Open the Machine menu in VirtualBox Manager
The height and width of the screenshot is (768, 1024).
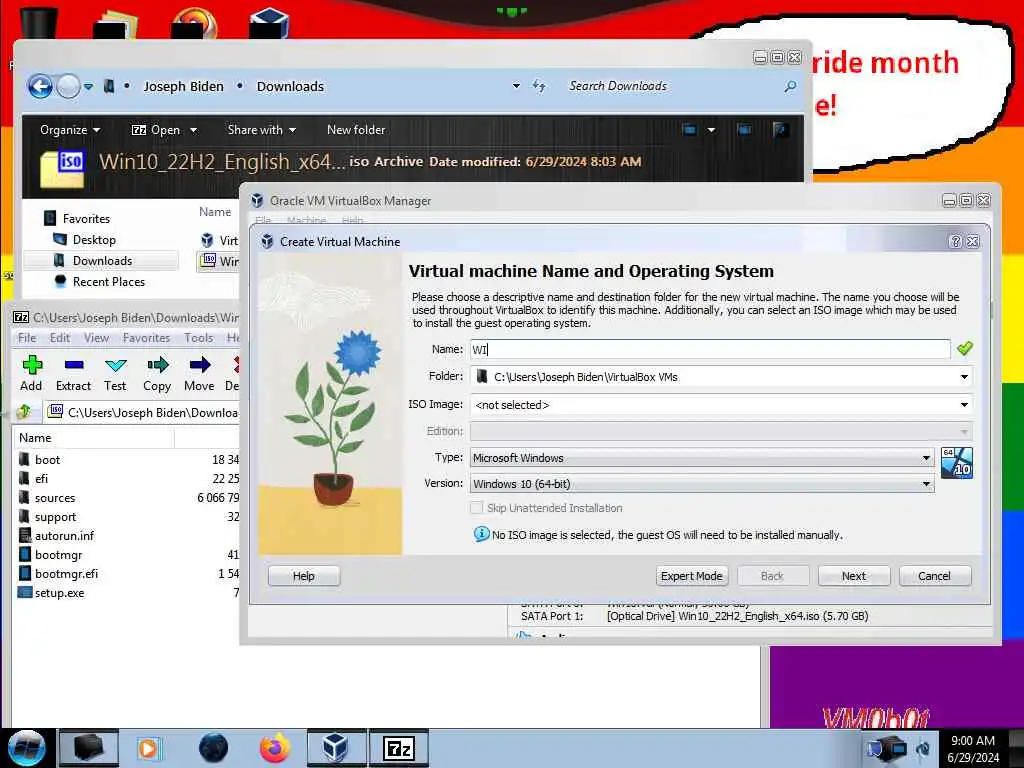tap(306, 220)
